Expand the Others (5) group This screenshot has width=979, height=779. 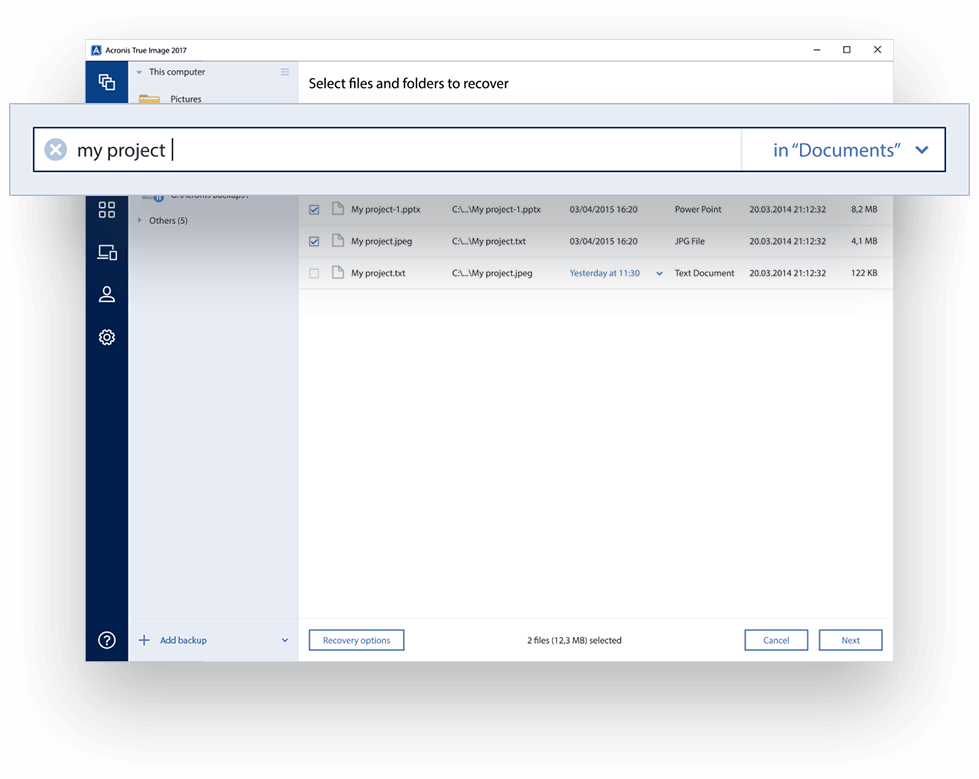(139, 220)
